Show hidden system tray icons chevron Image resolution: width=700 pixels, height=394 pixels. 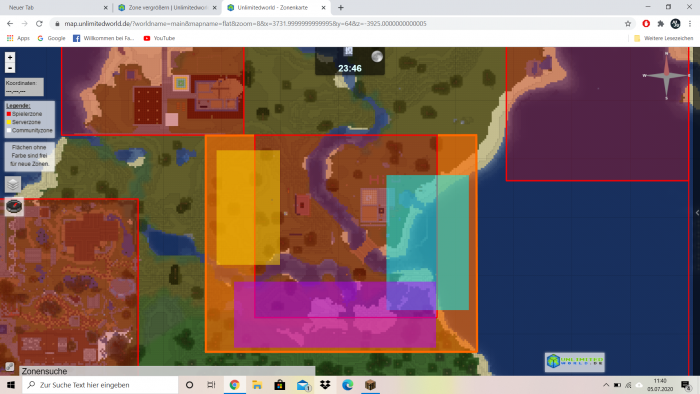point(606,385)
